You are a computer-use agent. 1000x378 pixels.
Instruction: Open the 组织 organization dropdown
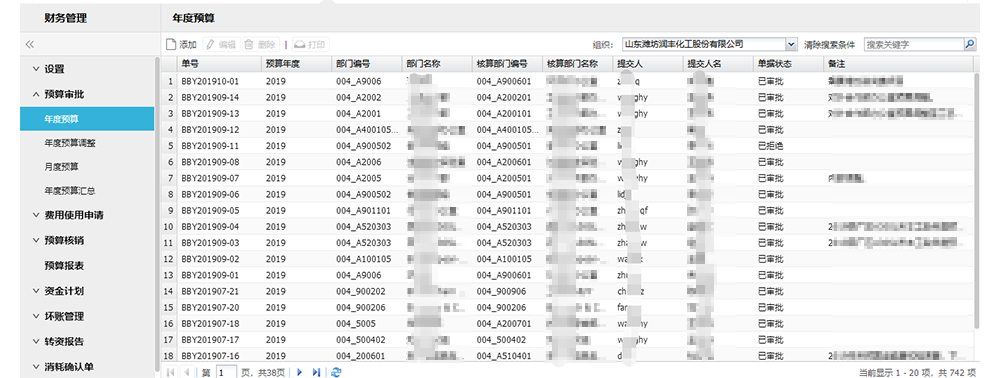point(791,44)
